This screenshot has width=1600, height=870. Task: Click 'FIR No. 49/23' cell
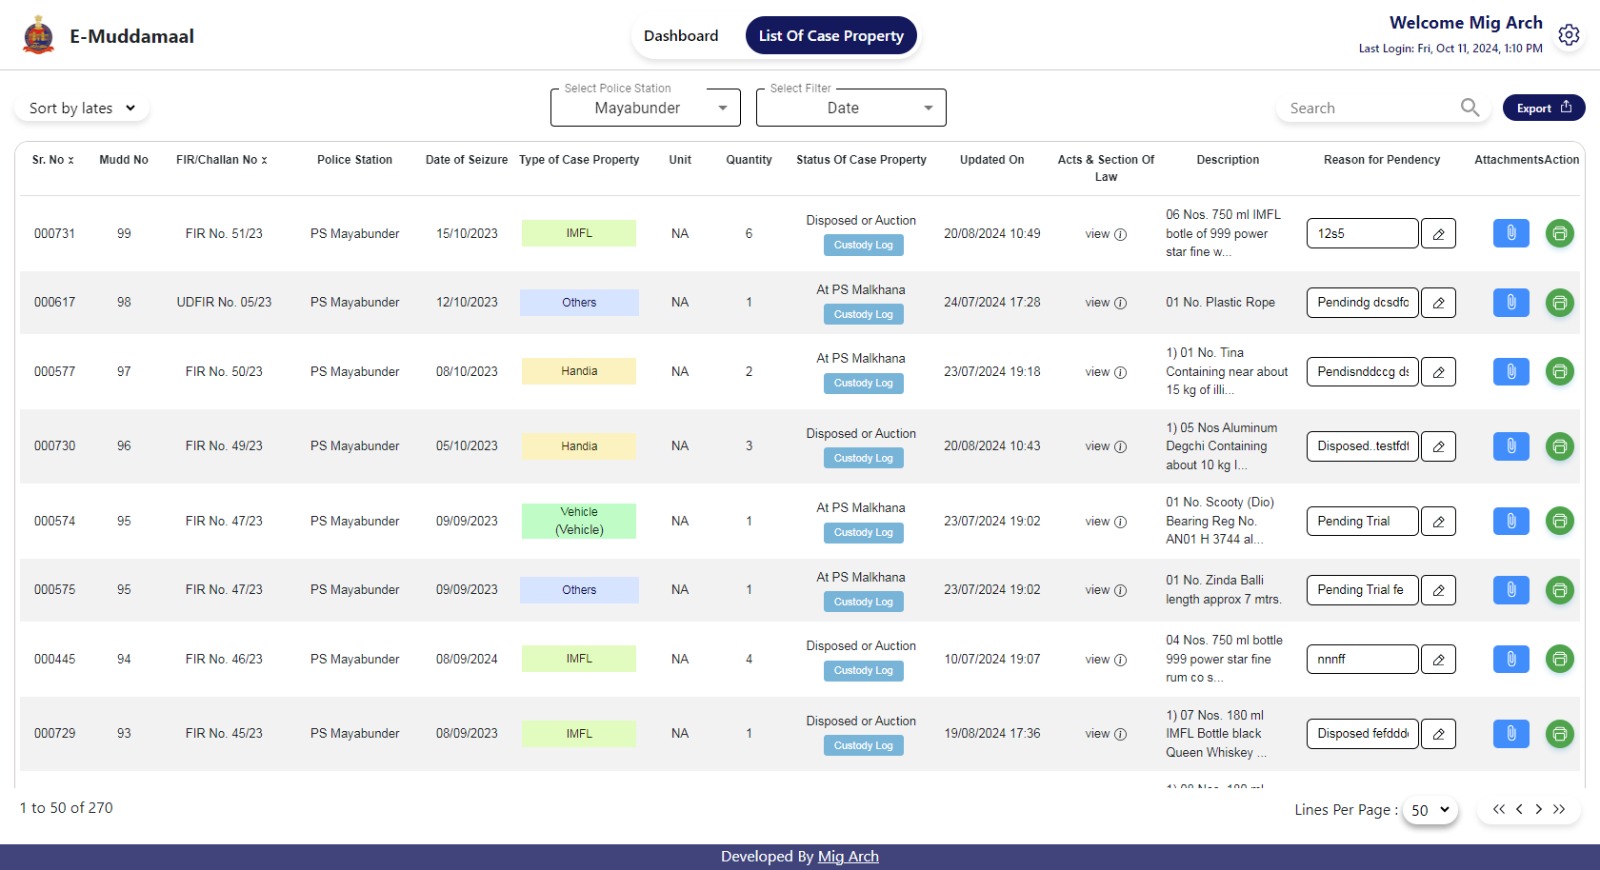[224, 446]
